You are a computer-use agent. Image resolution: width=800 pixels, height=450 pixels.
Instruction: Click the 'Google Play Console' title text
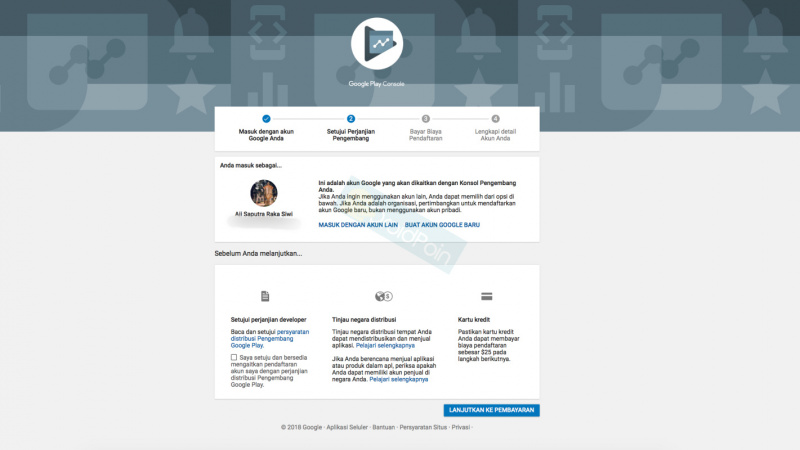[377, 84]
